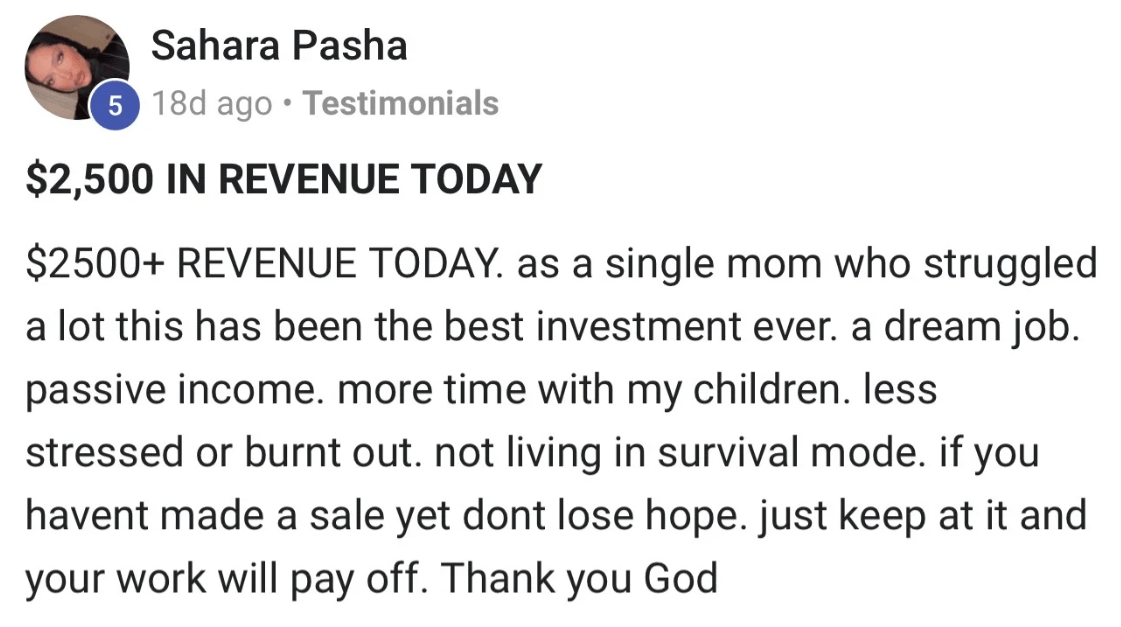The height and width of the screenshot is (627, 1121).
Task: Click the words 'single mom who struggled'
Action: [x=851, y=264]
